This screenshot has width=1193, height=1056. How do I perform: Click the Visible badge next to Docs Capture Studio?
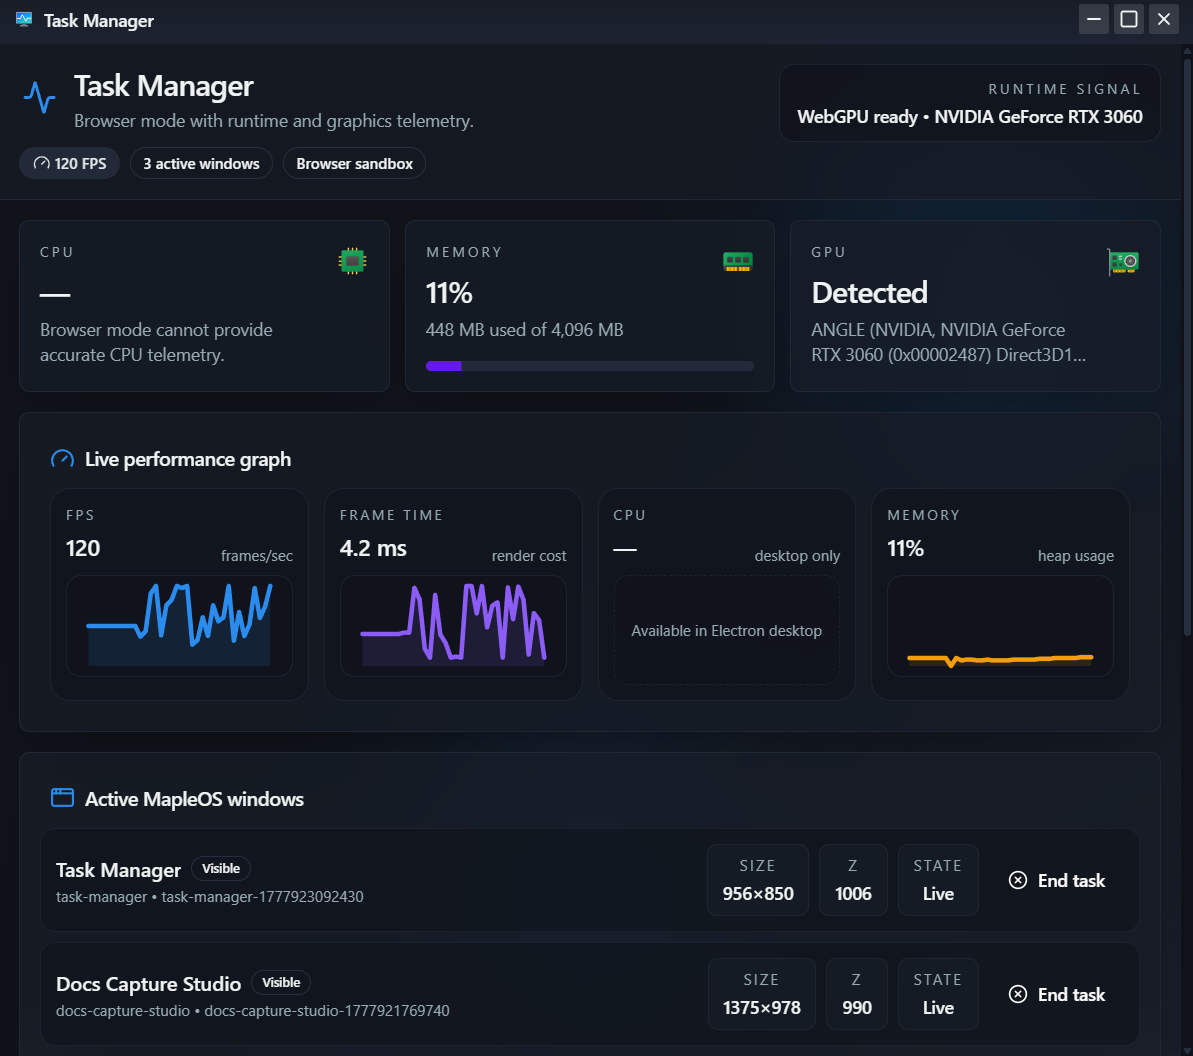pyautogui.click(x=281, y=982)
